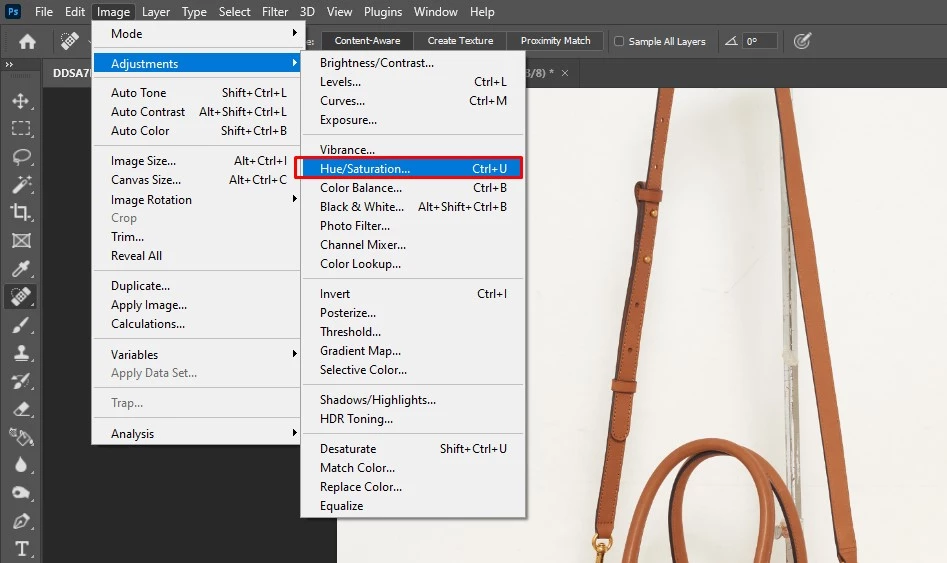This screenshot has height=563, width=947.
Task: Select the Dodge tool
Action: [21, 493]
